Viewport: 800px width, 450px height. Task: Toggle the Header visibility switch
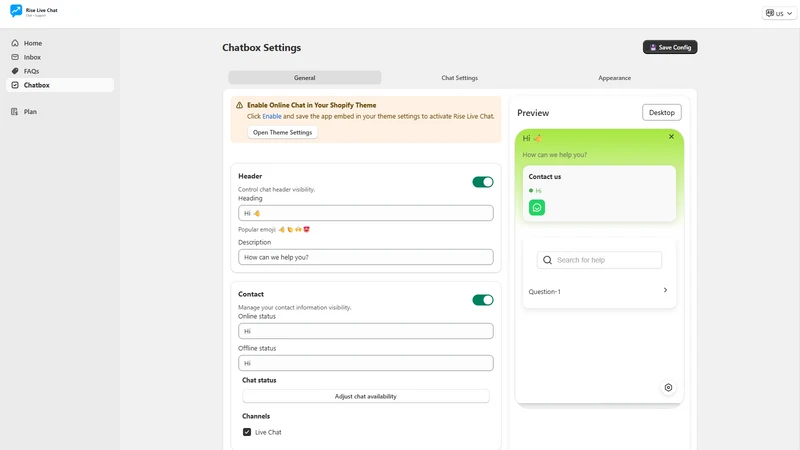pos(483,182)
